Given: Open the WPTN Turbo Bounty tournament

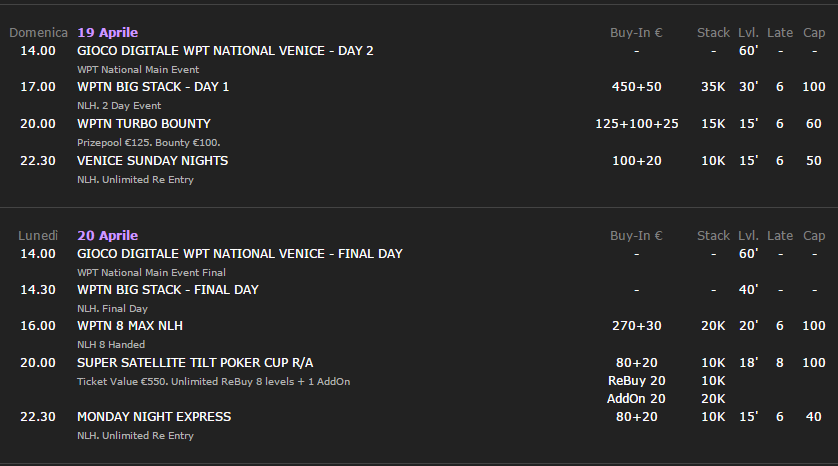Looking at the screenshot, I should (x=144, y=123).
